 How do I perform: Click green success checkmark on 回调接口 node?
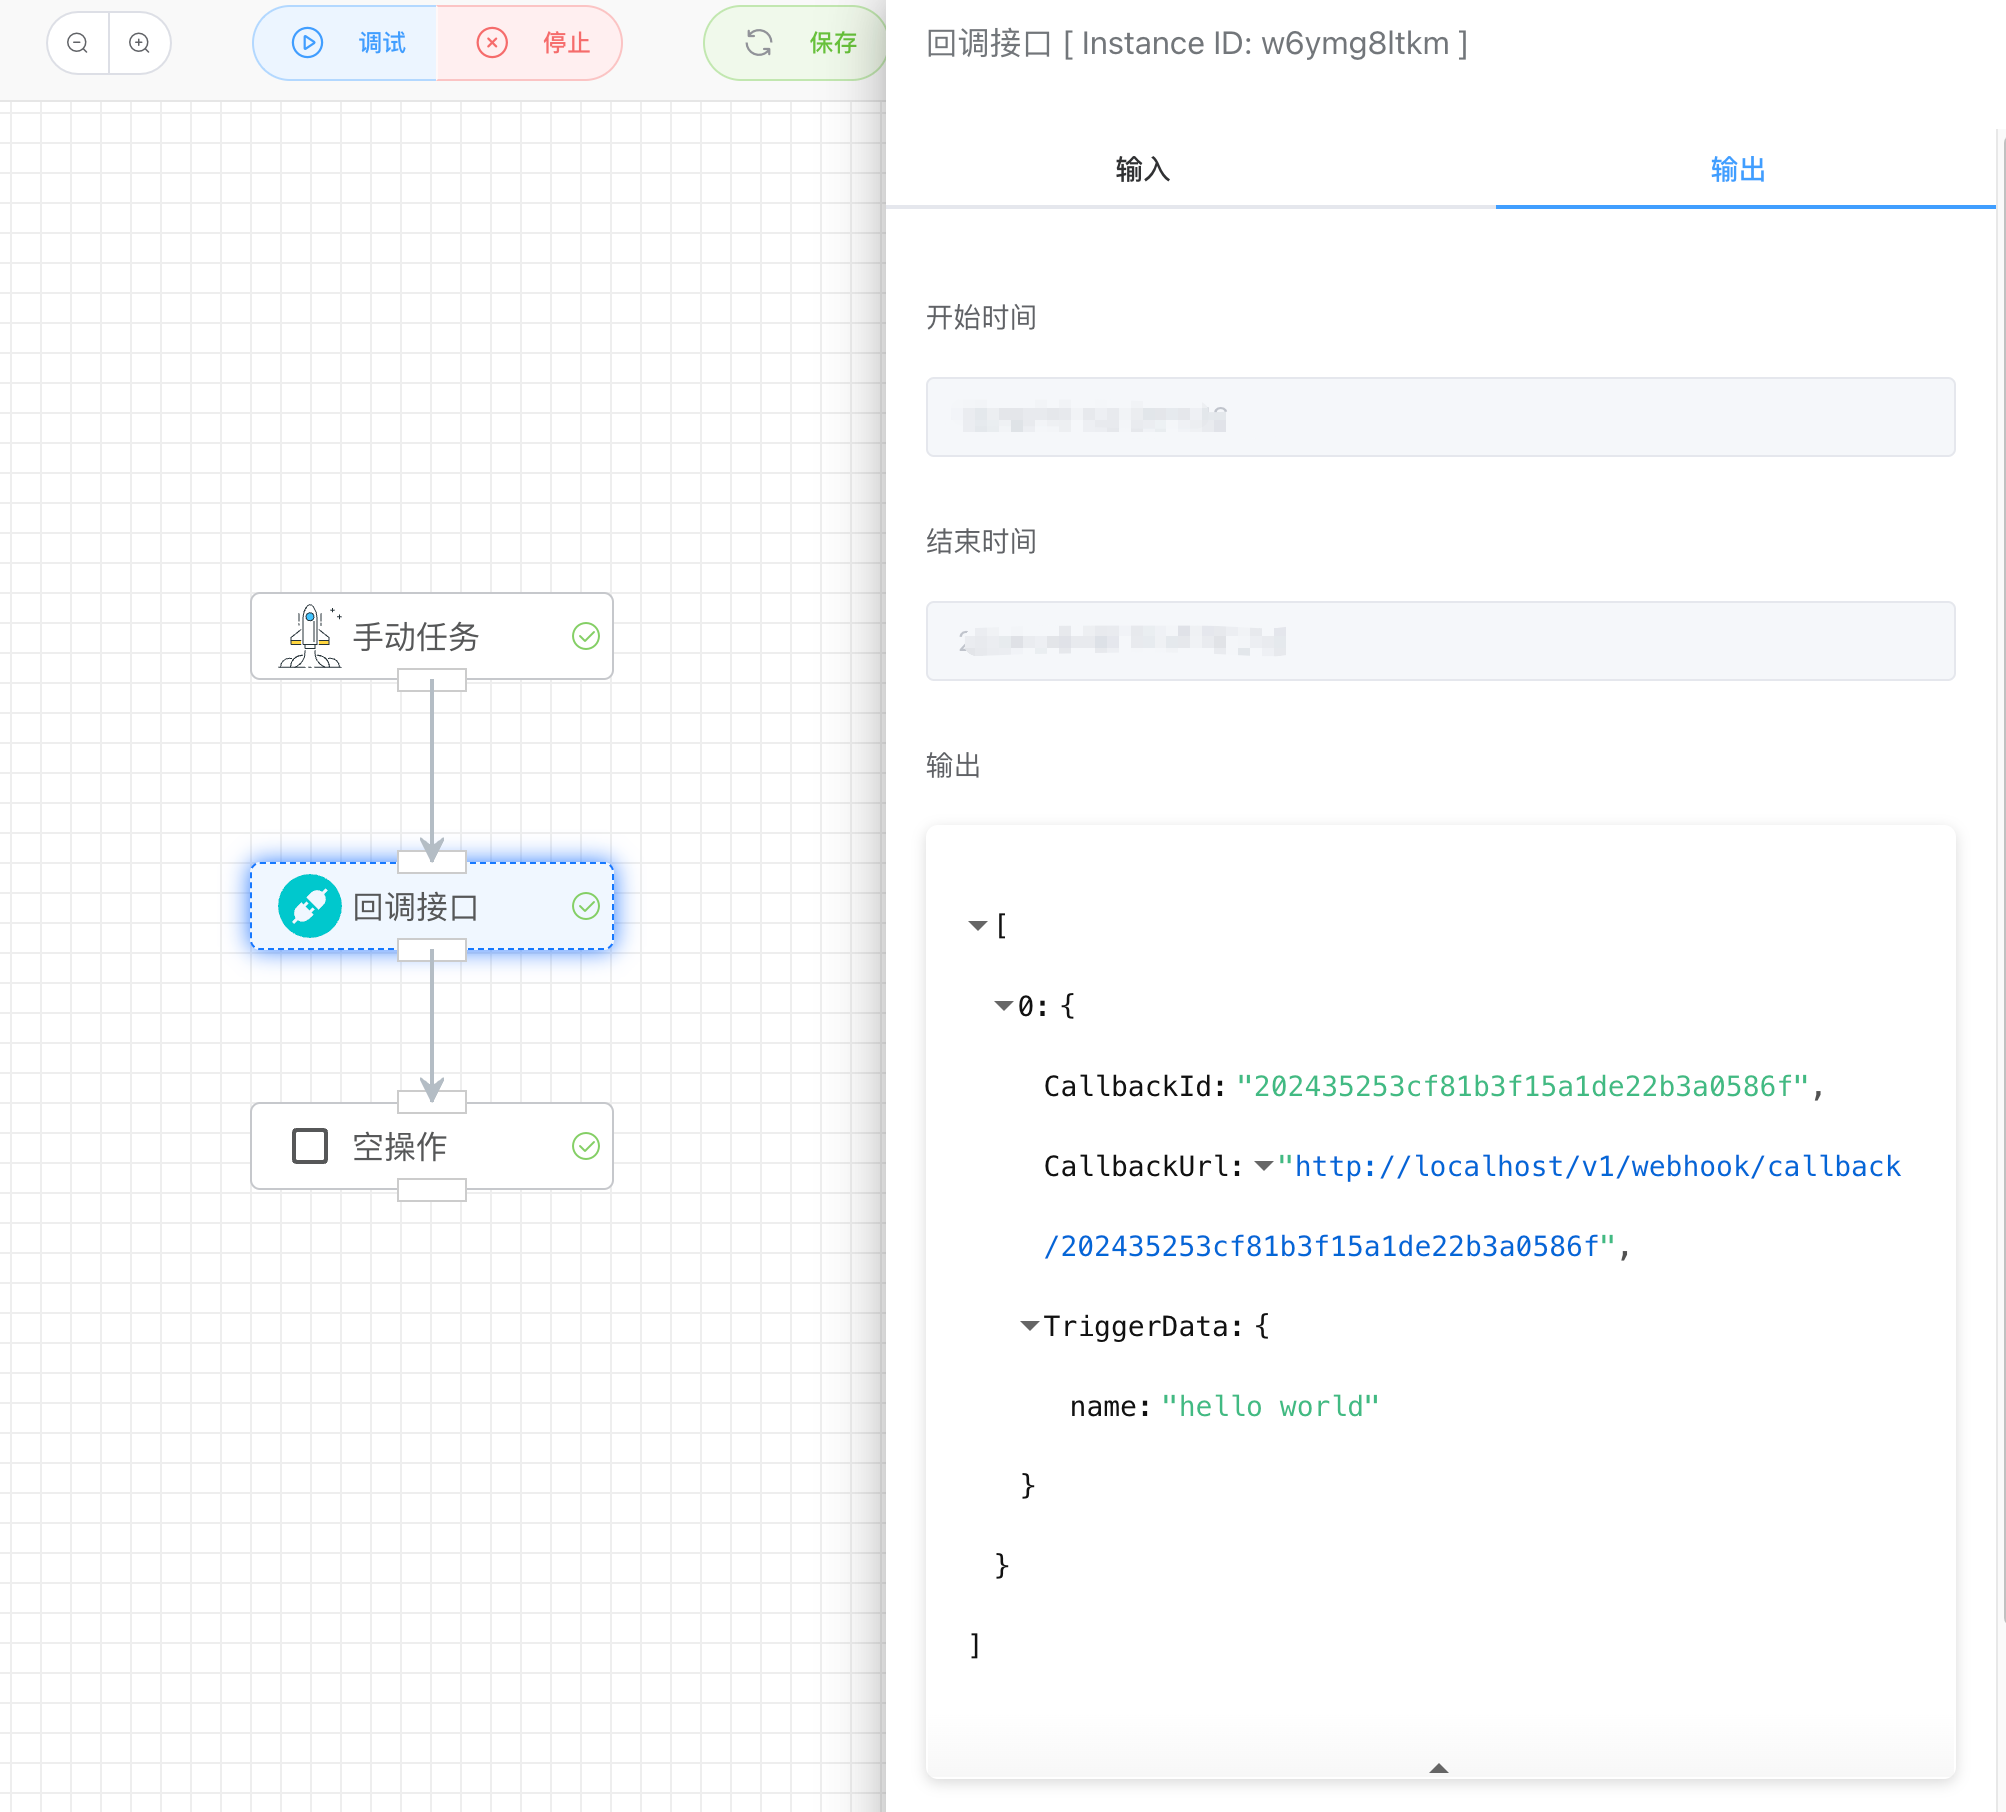586,906
